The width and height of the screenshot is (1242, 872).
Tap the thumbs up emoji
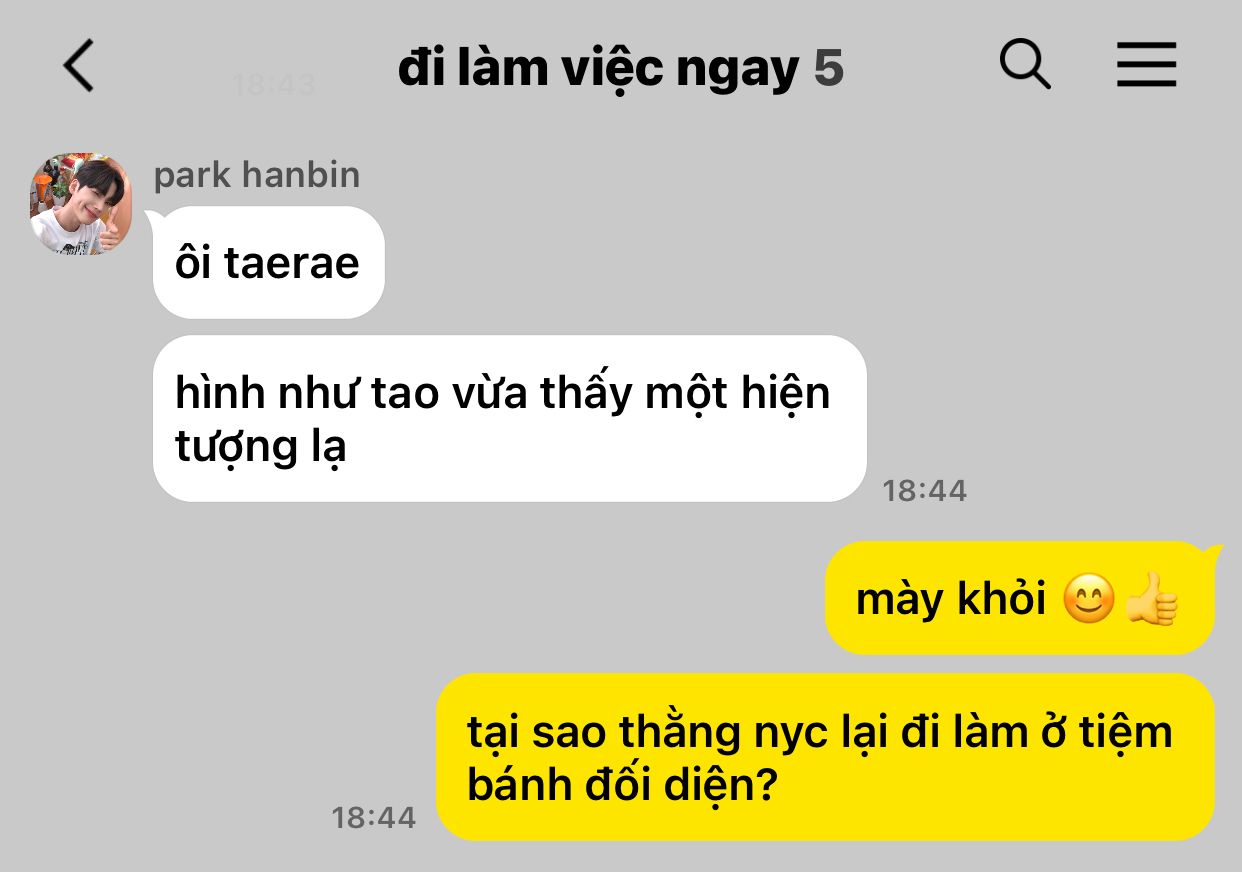[x=1152, y=599]
